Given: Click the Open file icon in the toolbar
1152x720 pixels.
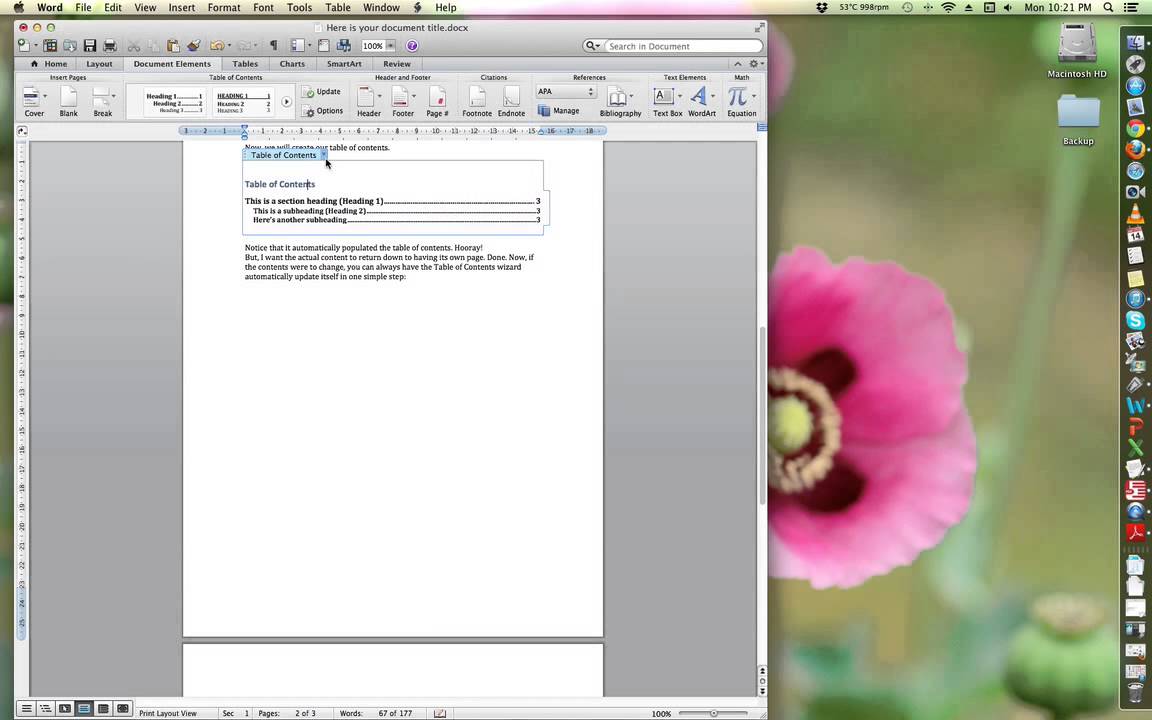Looking at the screenshot, I should 70,46.
